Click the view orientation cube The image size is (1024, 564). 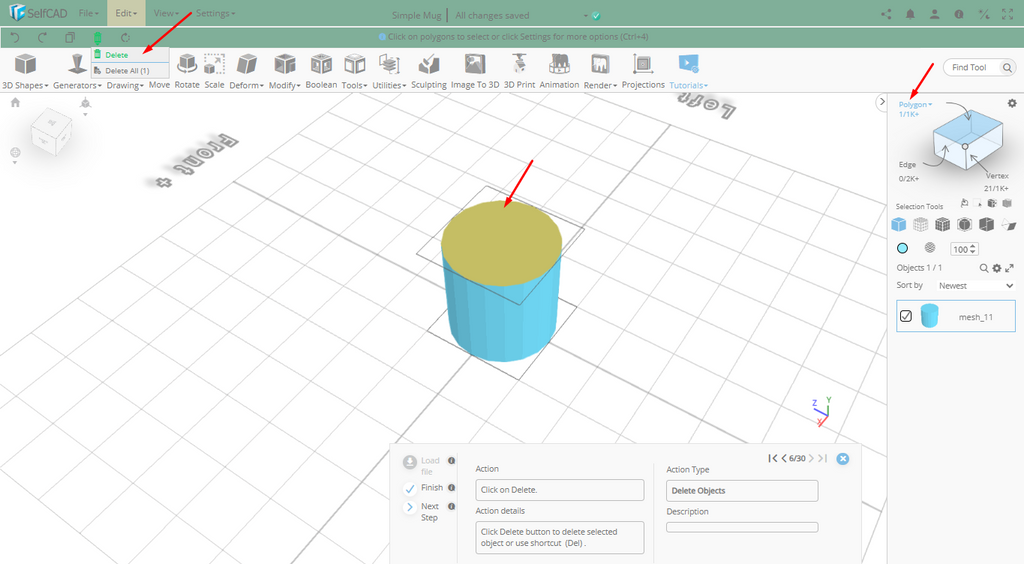(51, 133)
